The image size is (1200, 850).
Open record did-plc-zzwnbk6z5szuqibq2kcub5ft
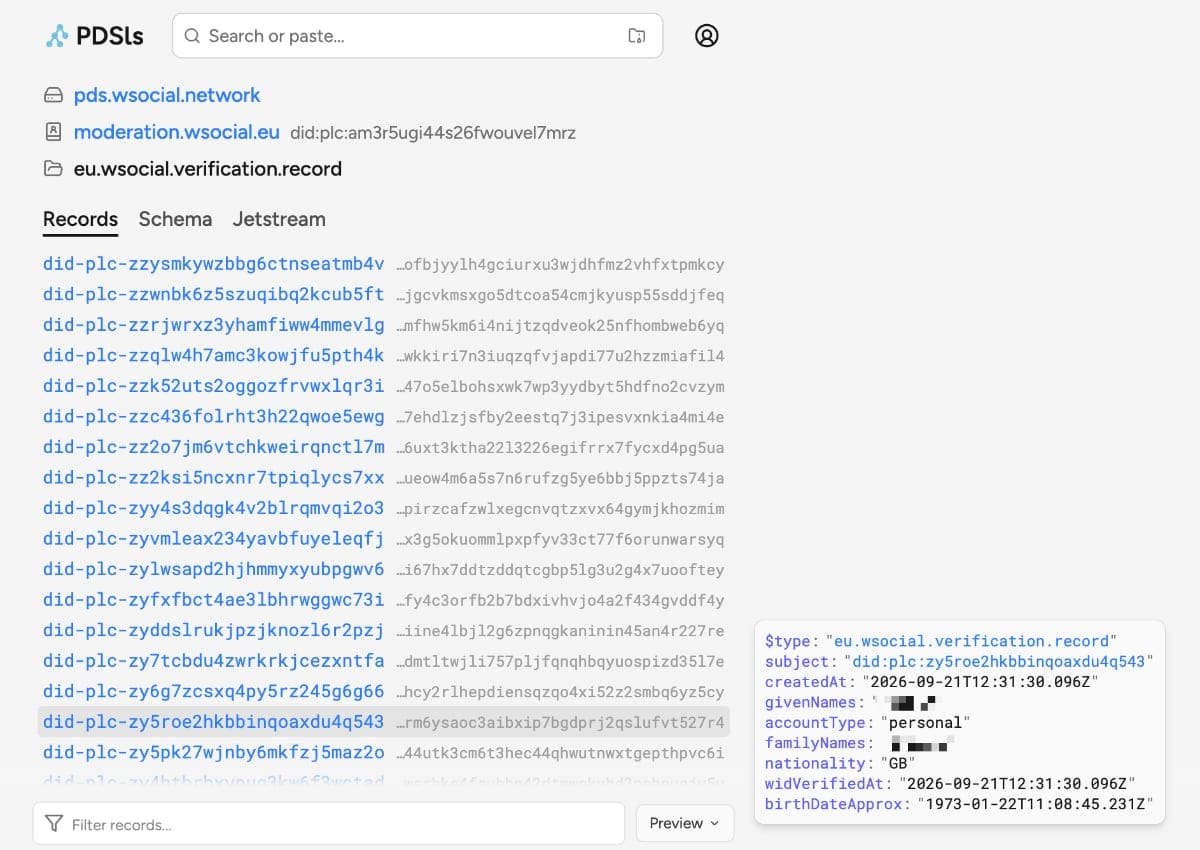213,294
